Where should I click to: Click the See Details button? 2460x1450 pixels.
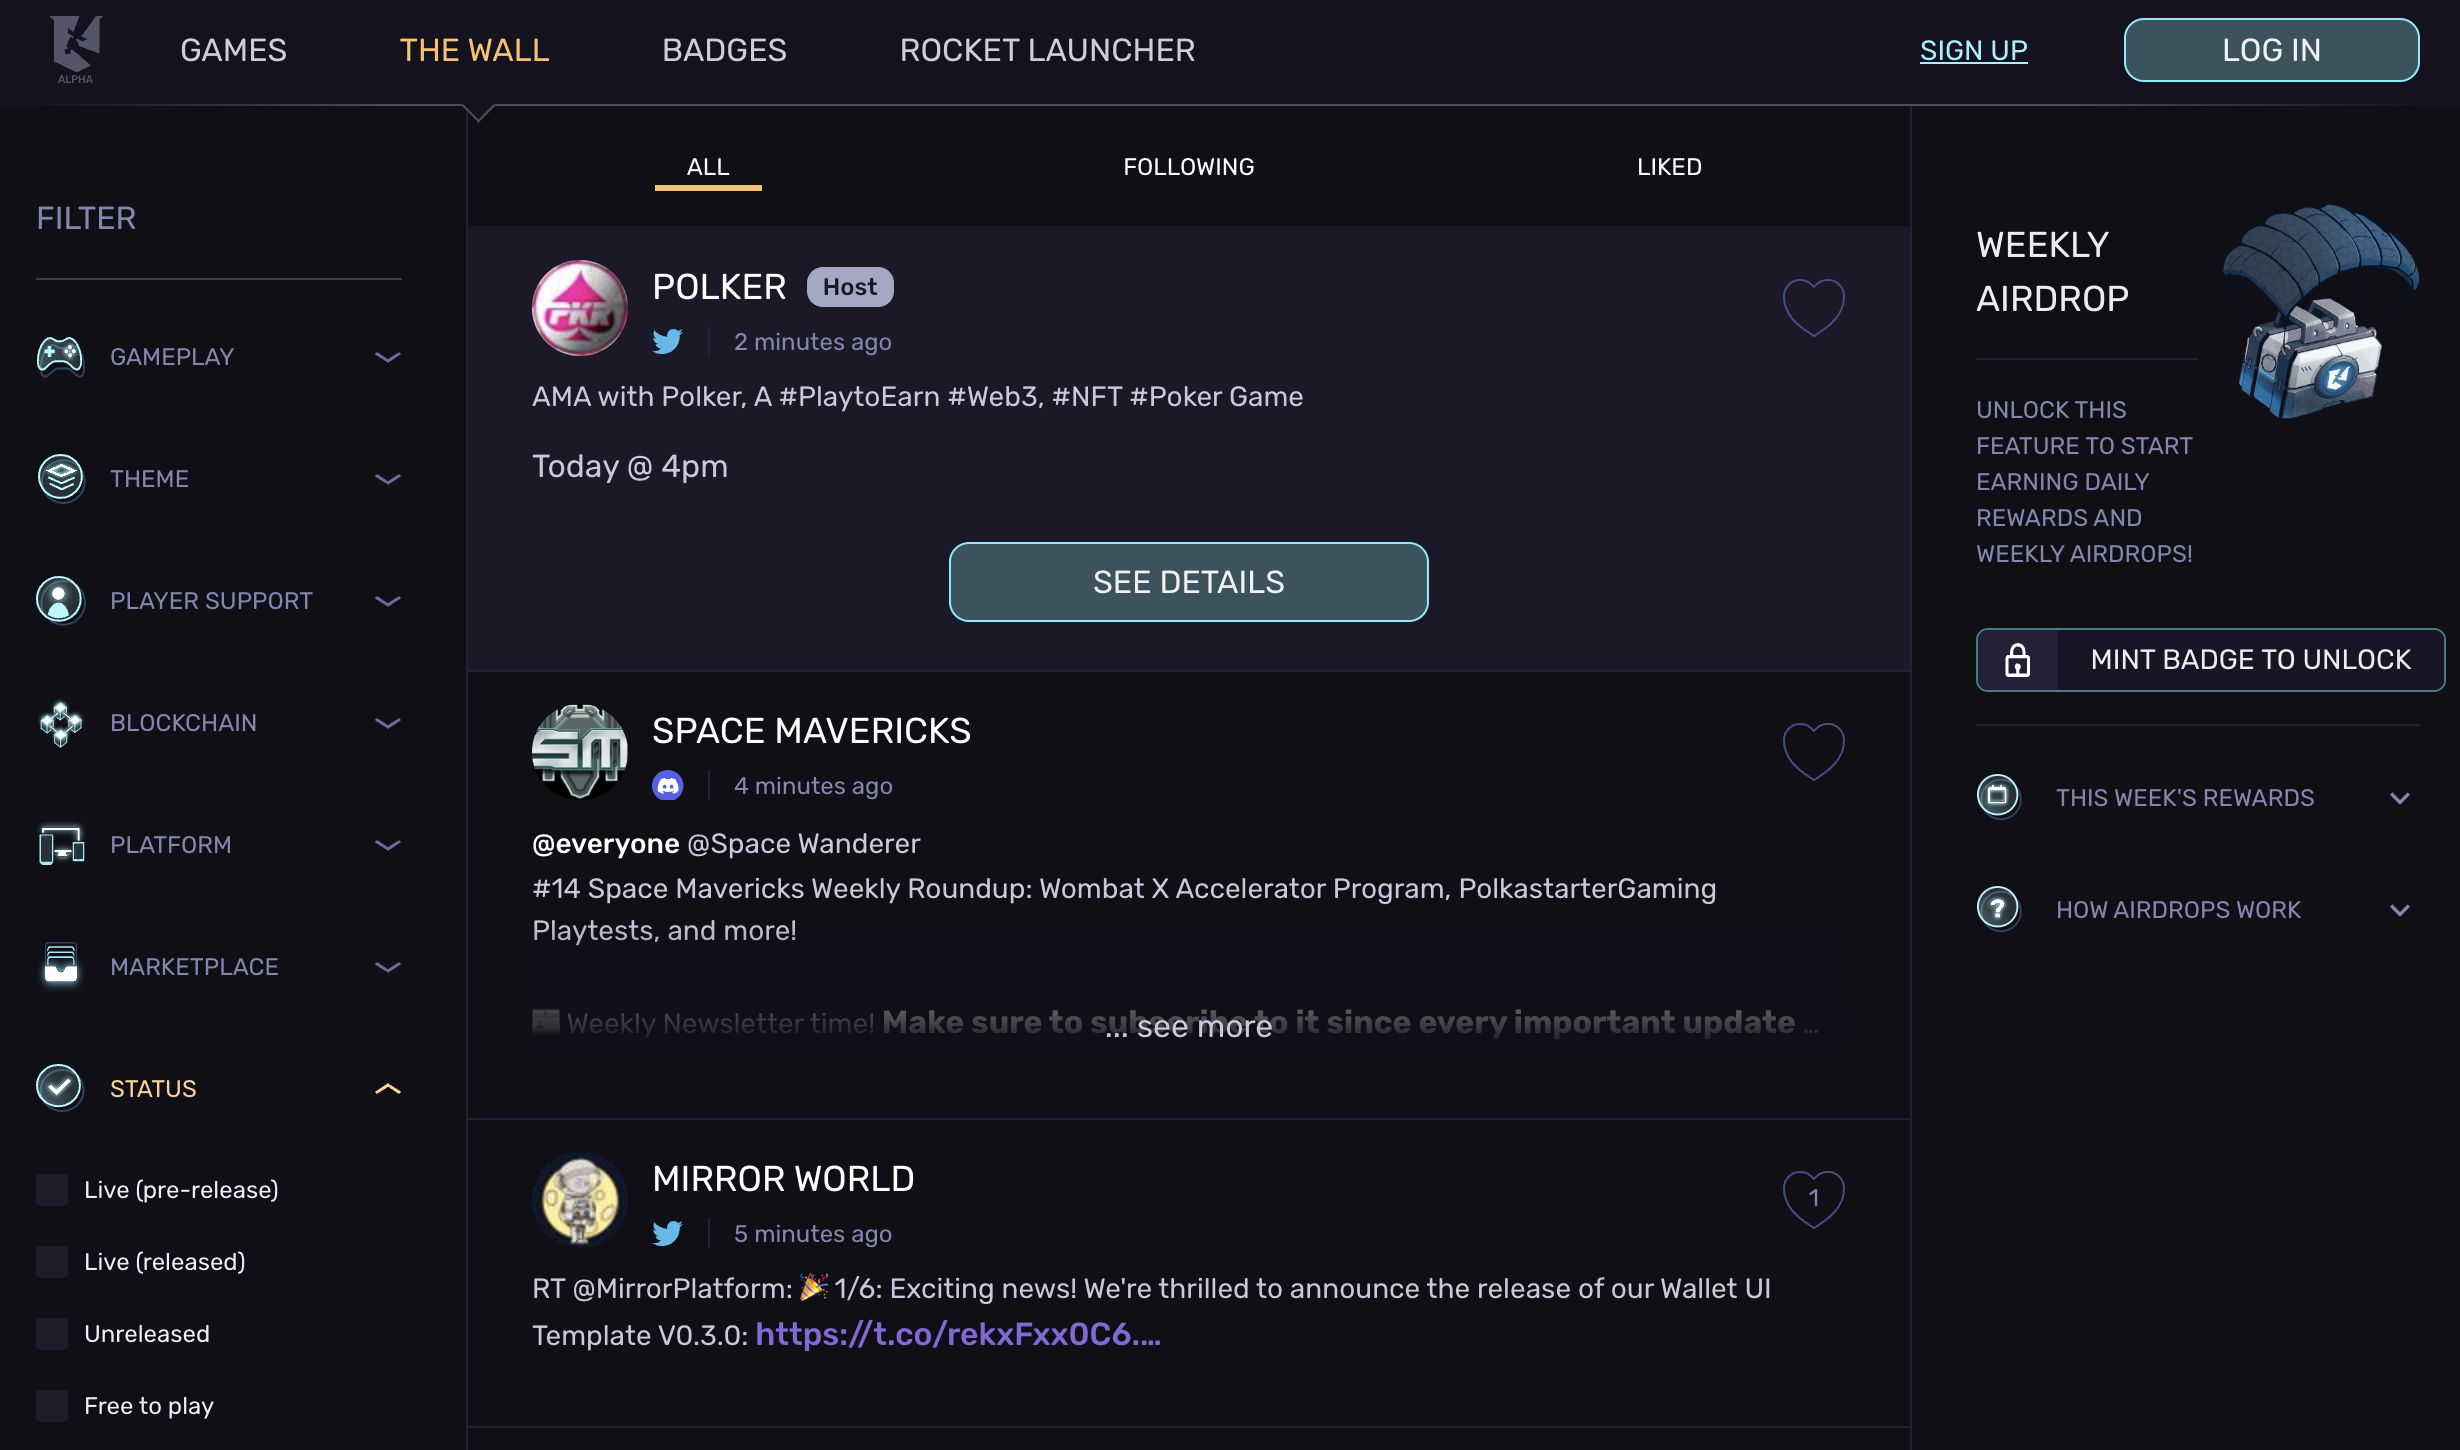click(1188, 582)
